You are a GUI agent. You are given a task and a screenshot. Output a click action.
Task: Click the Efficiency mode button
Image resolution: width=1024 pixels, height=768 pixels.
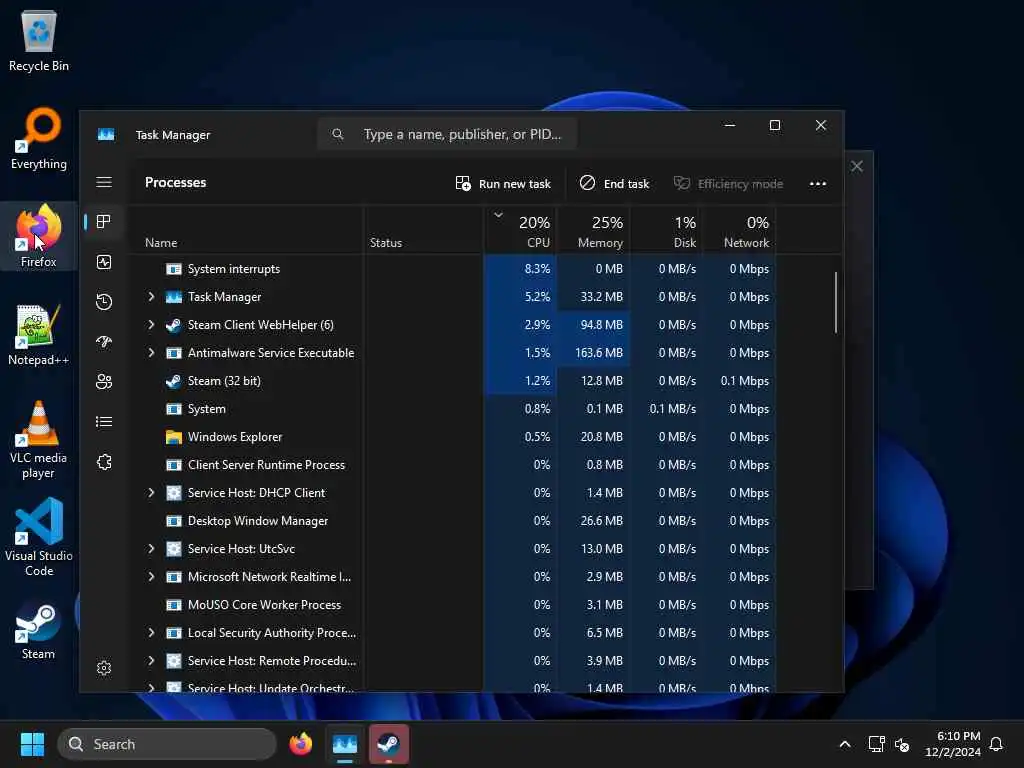click(x=728, y=184)
